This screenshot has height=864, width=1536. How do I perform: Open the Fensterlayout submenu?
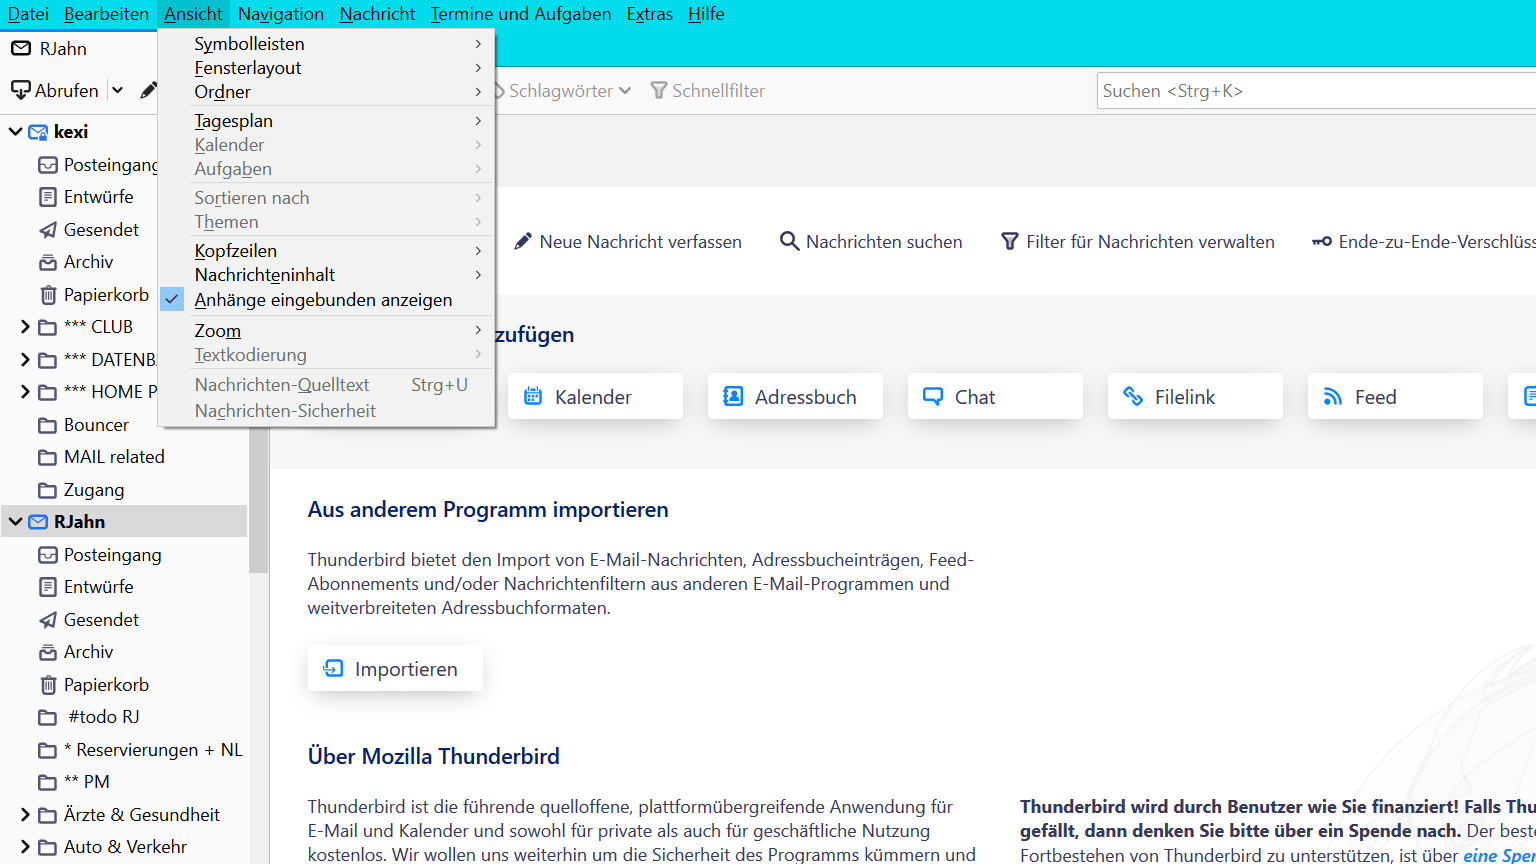tap(326, 68)
